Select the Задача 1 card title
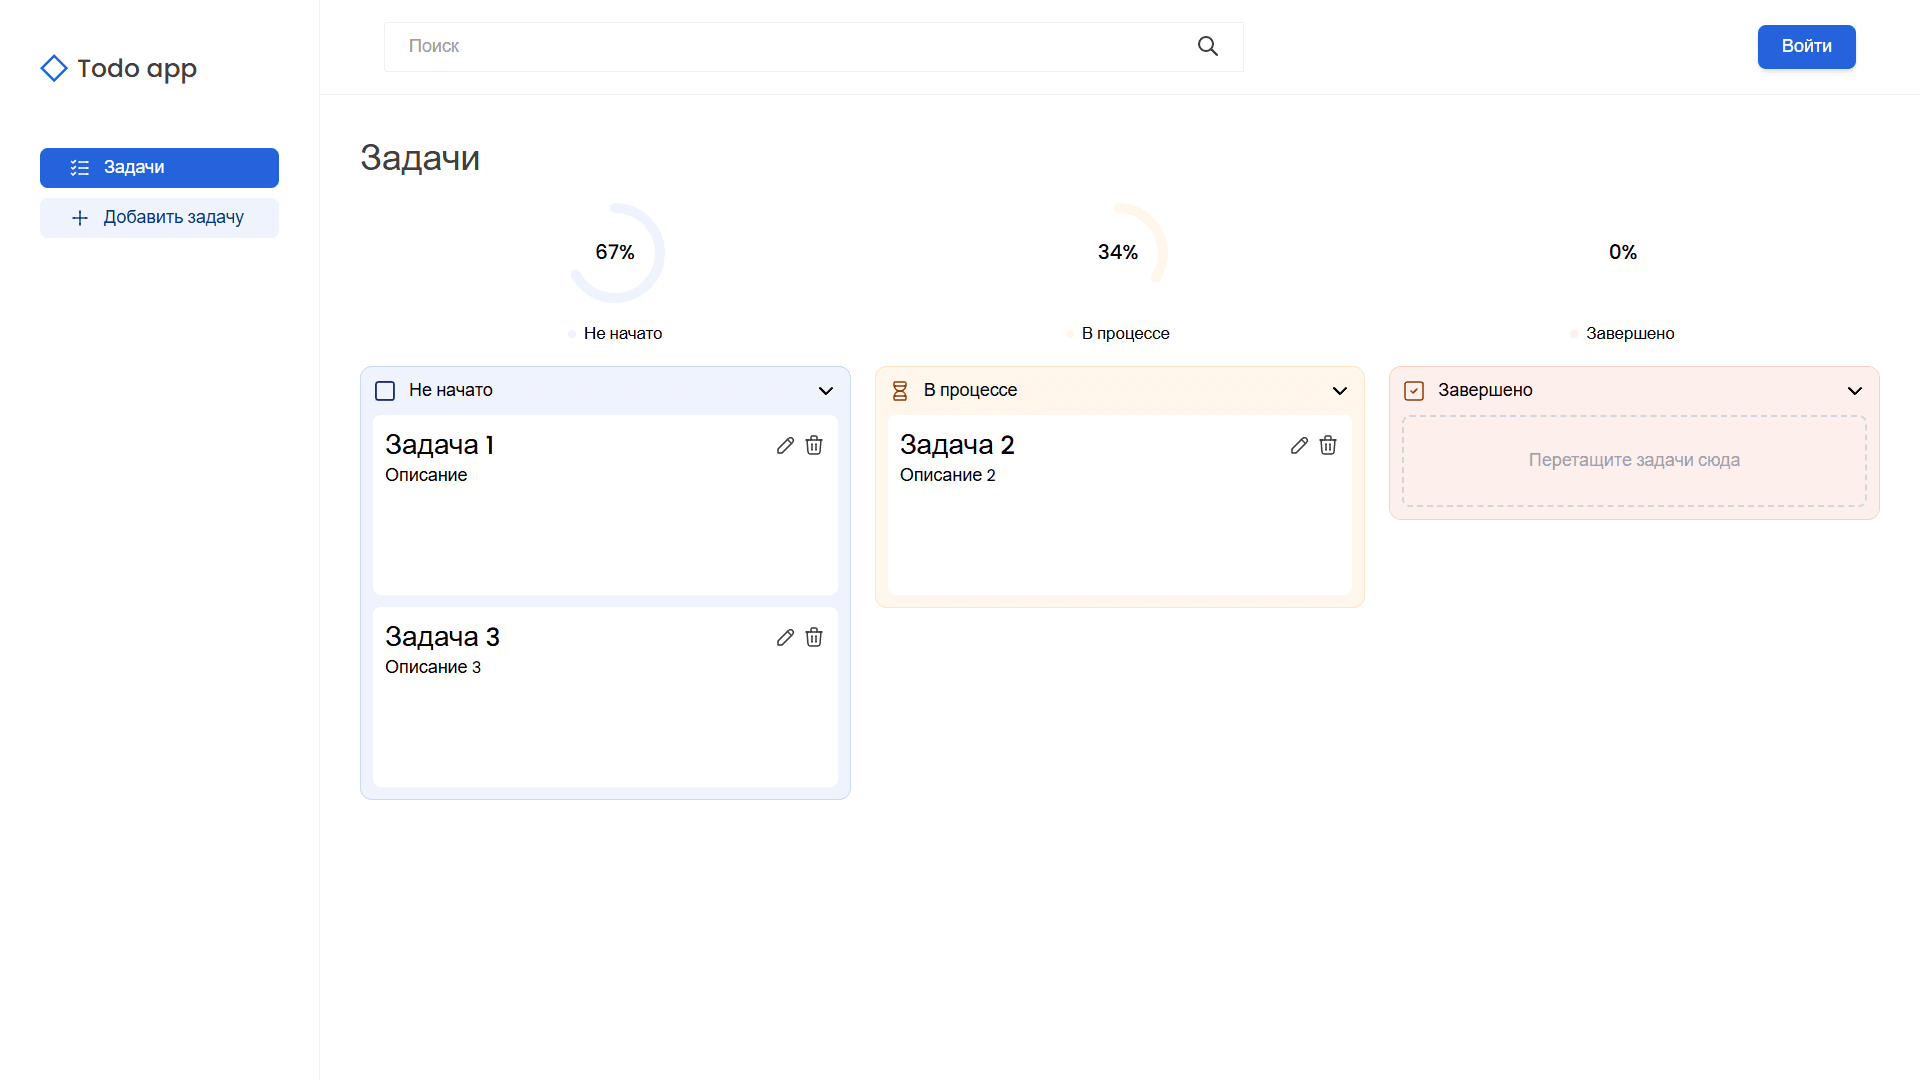Image resolution: width=1920 pixels, height=1080 pixels. pos(440,445)
